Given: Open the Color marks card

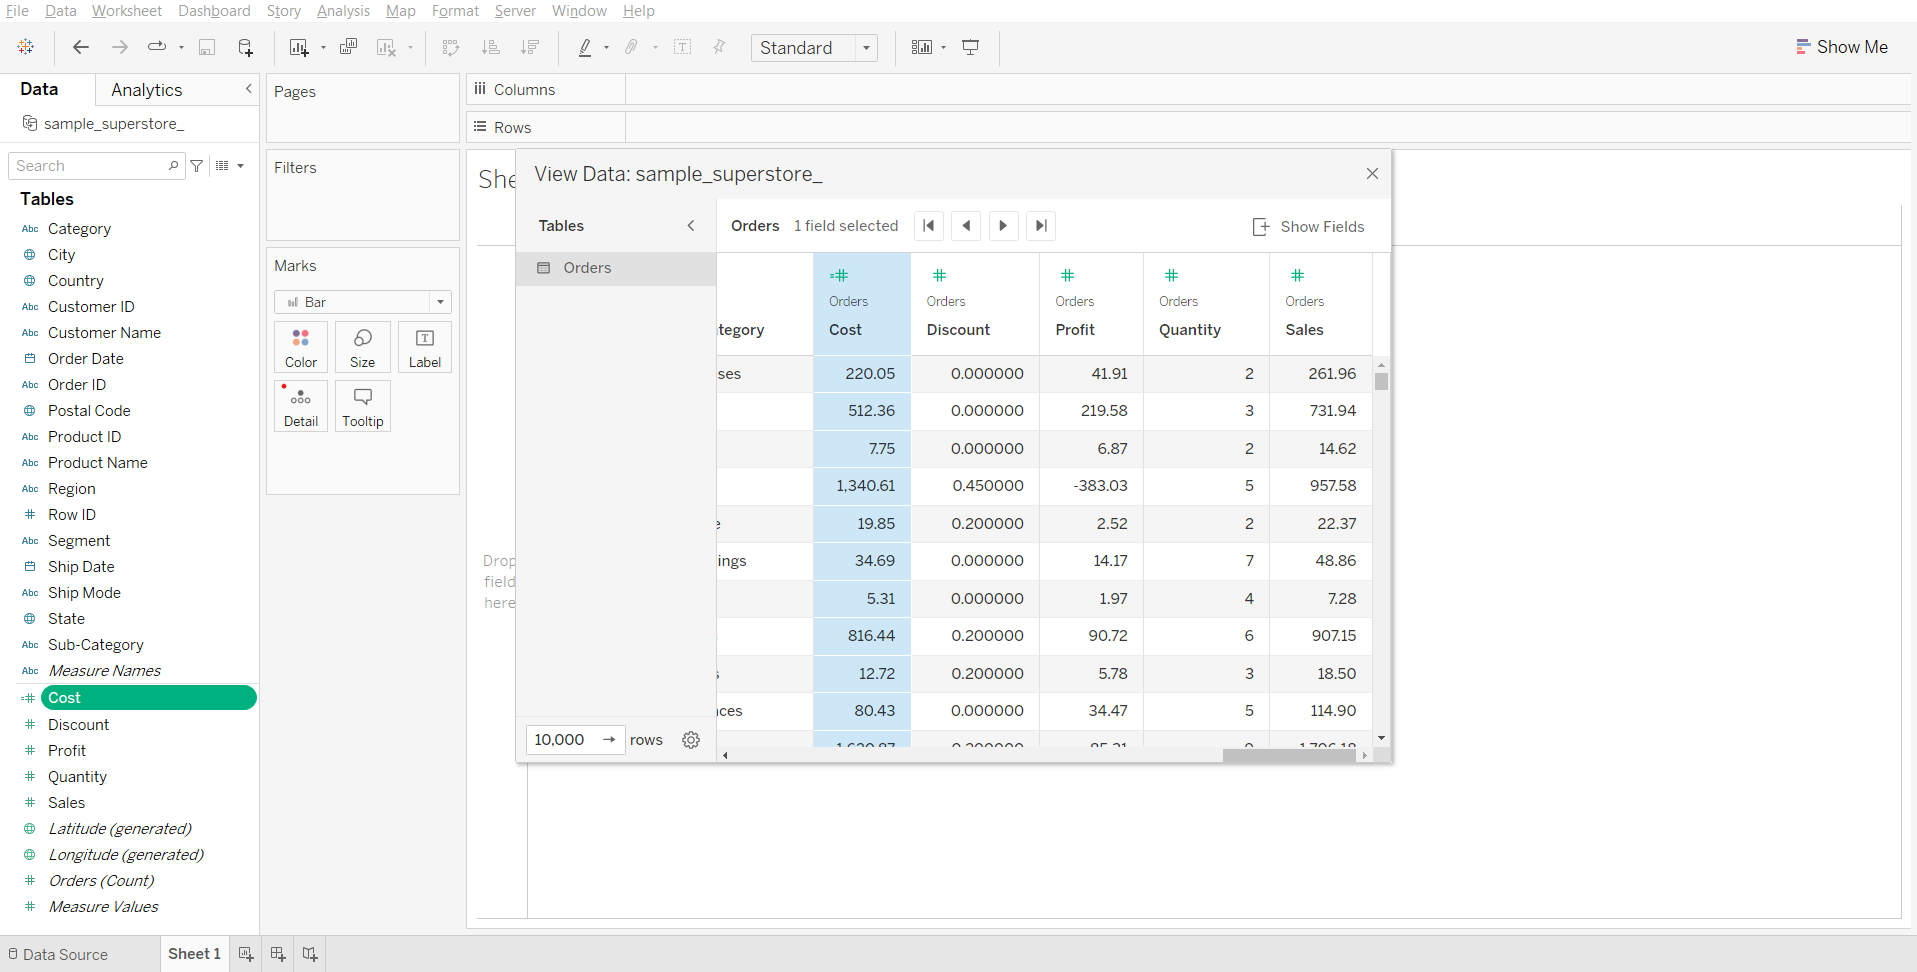Looking at the screenshot, I should [301, 347].
